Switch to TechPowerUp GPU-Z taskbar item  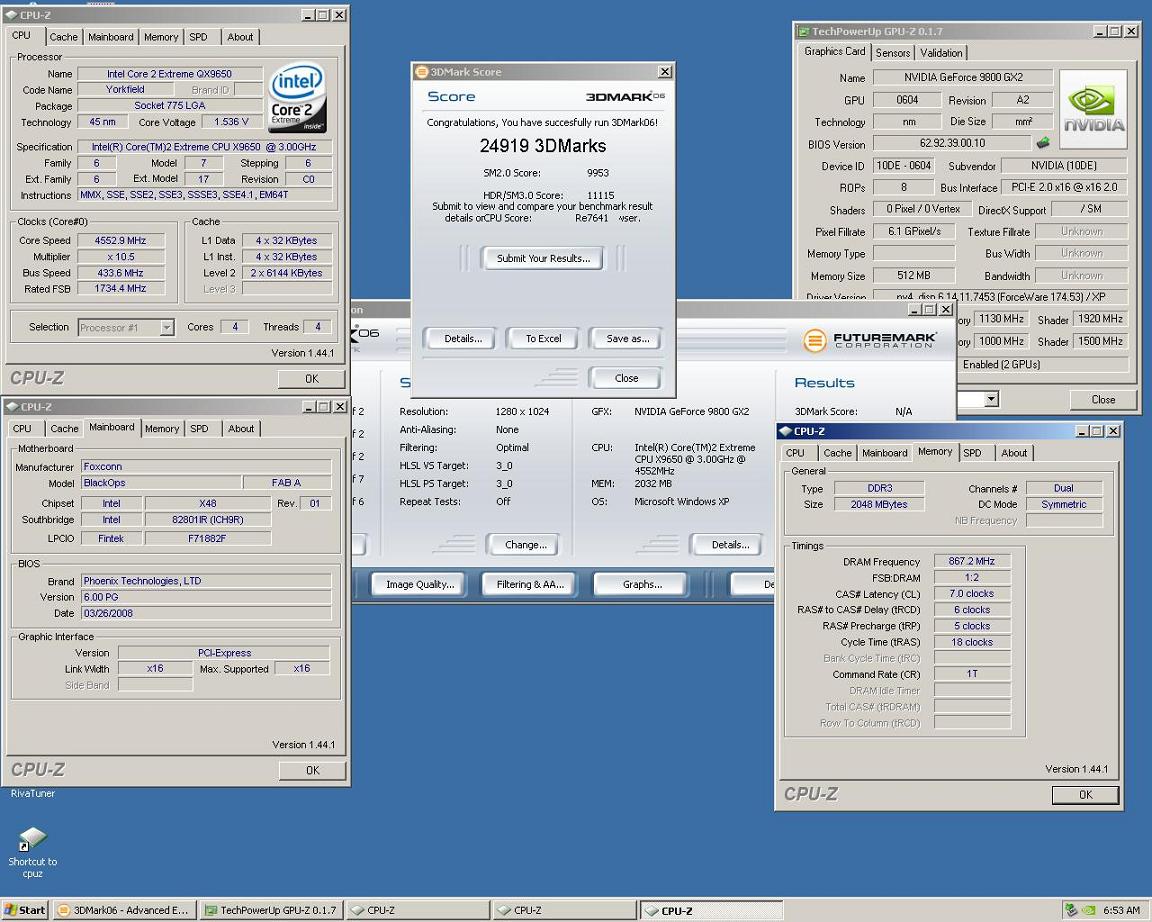(271, 910)
